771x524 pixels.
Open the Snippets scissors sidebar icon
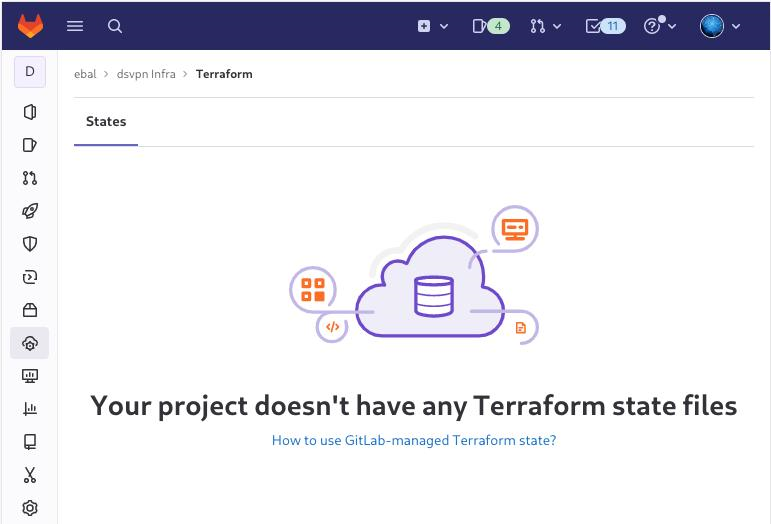click(x=30, y=475)
